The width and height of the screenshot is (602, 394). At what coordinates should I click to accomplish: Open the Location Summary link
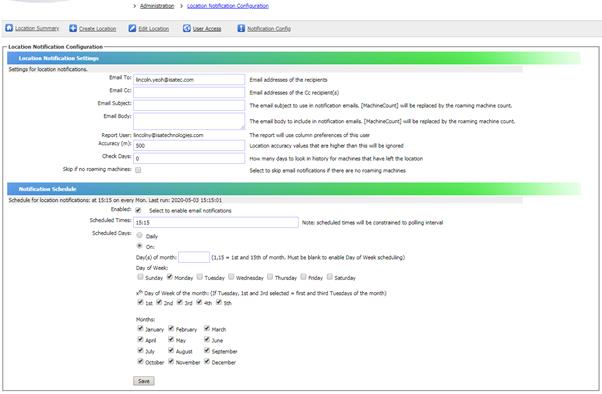pos(37,28)
